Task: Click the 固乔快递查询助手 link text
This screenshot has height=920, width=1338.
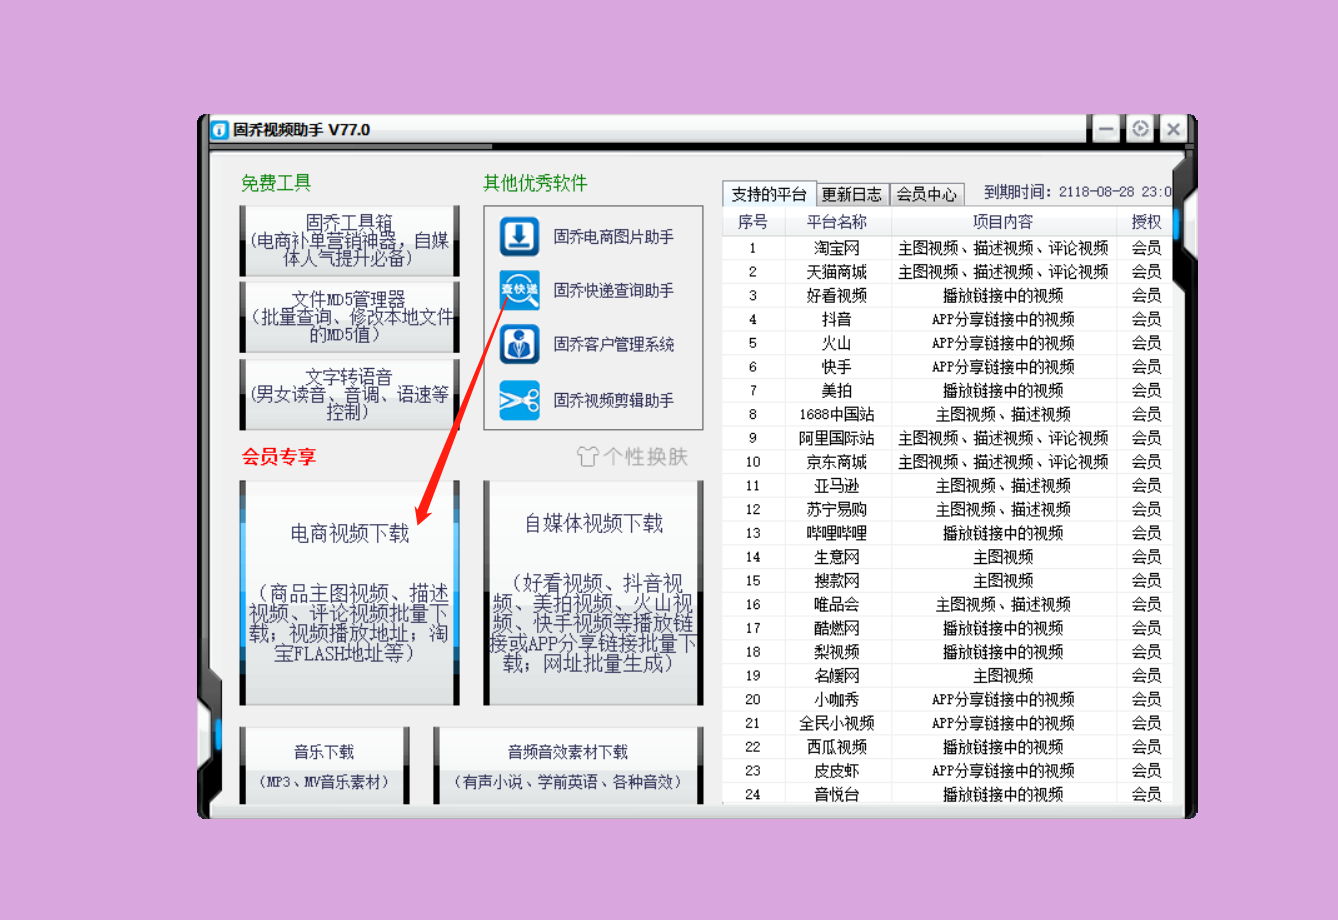Action: point(614,290)
